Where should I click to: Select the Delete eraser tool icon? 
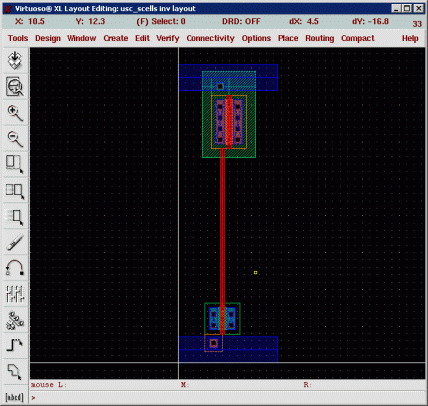15,242
